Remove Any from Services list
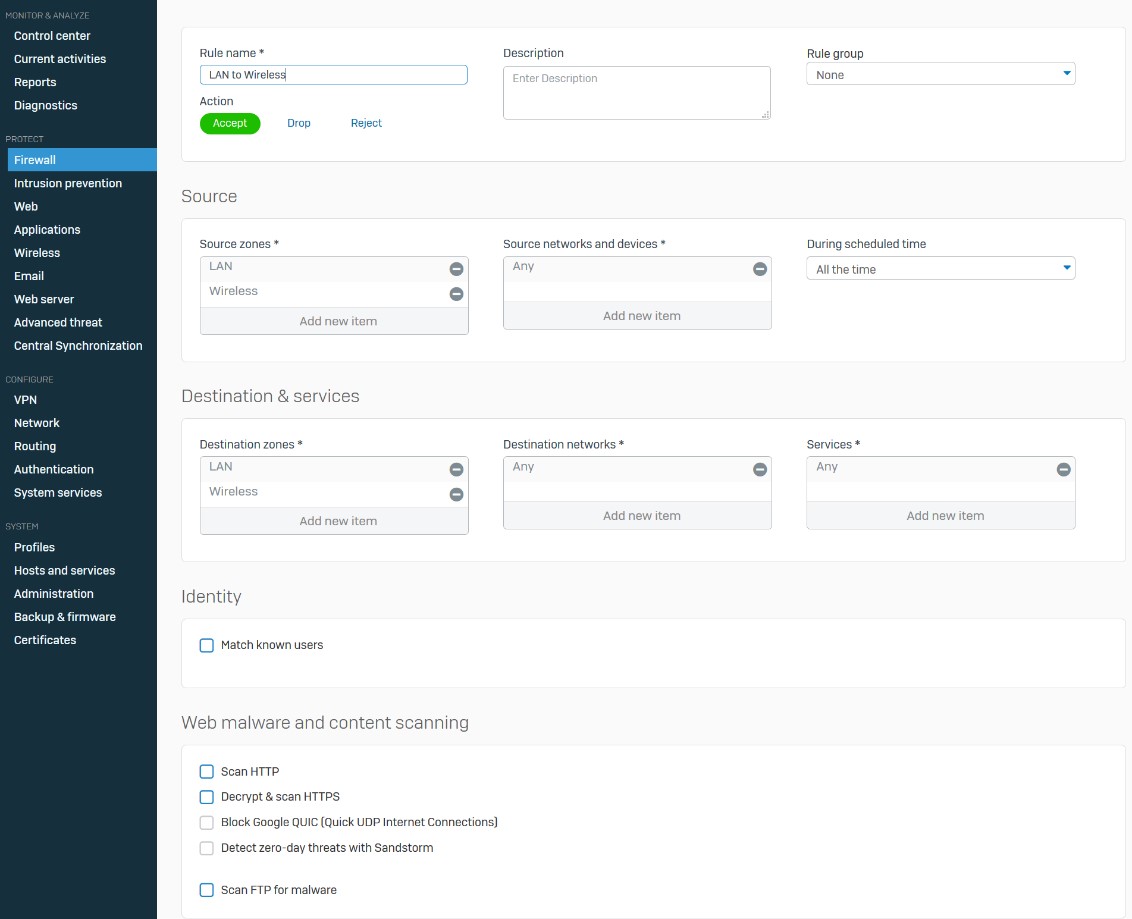The width and height of the screenshot is (1132, 919). (x=1063, y=469)
